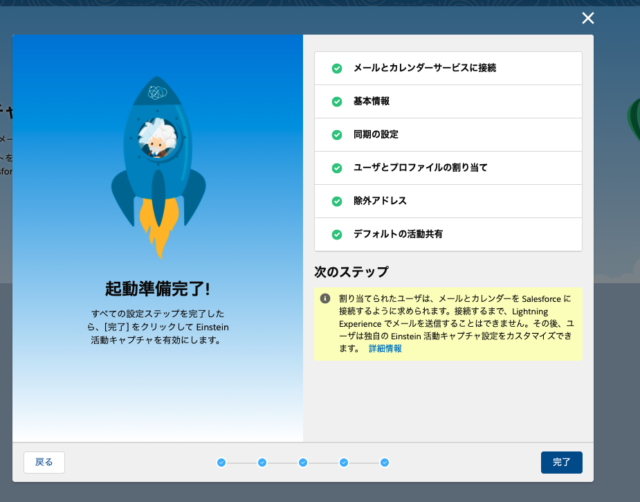Select the 除外アドレス row
The image size is (640, 502).
pyautogui.click(x=448, y=201)
